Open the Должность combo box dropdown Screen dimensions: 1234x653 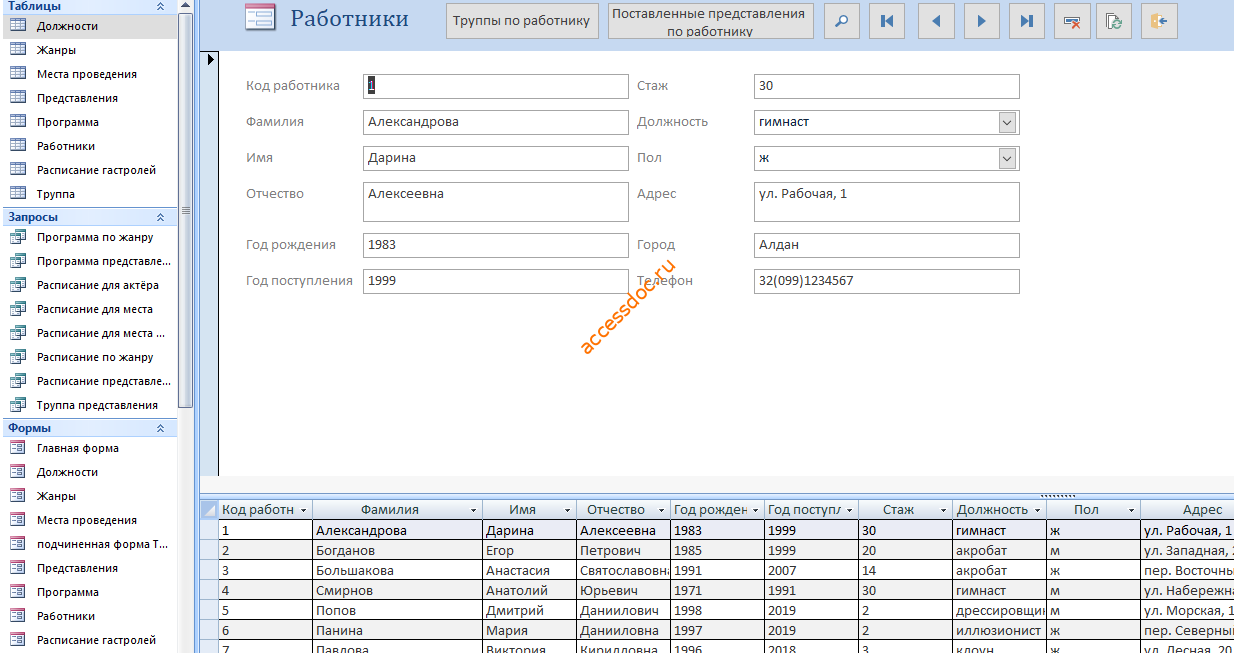point(1007,122)
